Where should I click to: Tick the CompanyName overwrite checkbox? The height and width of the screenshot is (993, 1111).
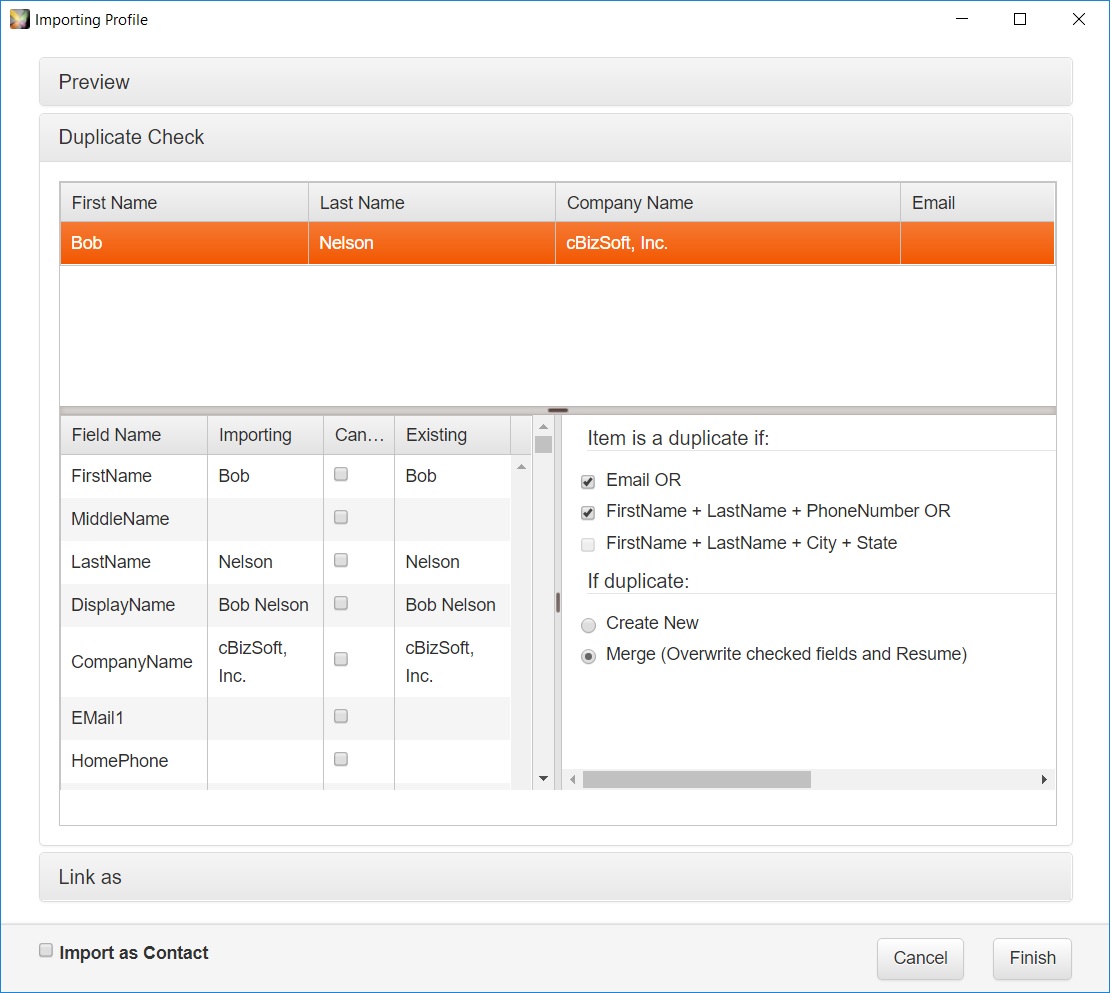(341, 659)
